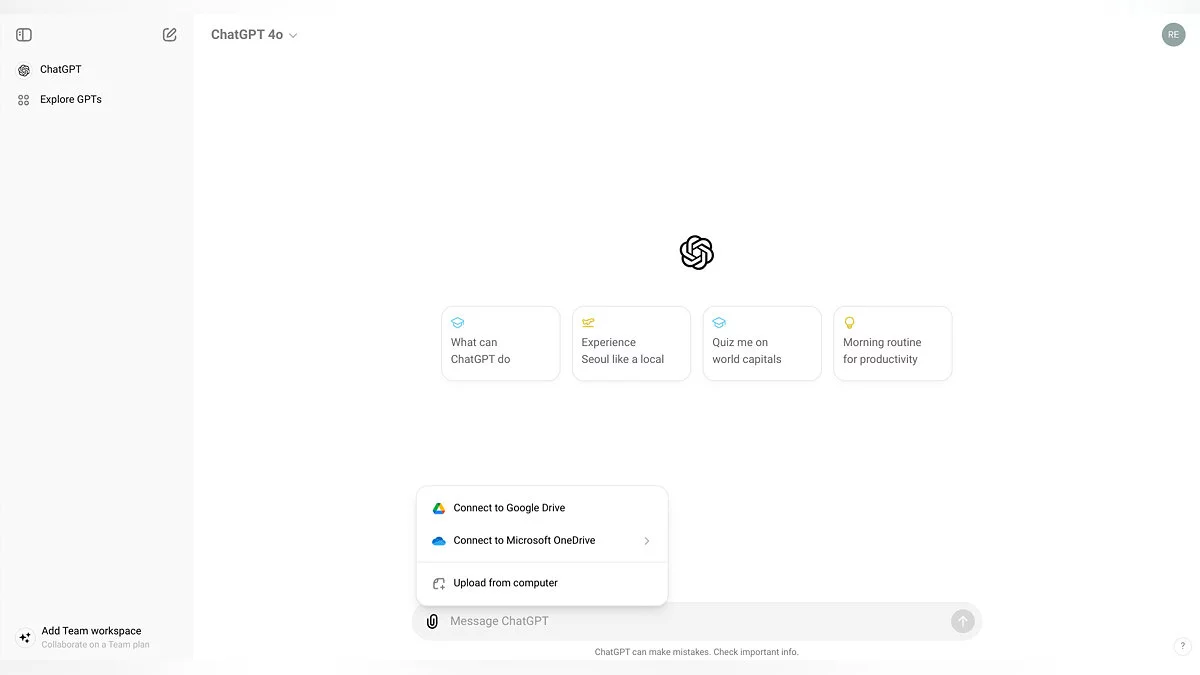This screenshot has width=1200, height=675.
Task: Click the graduation cap icon on What can ChatGPT do
Action: pyautogui.click(x=458, y=323)
